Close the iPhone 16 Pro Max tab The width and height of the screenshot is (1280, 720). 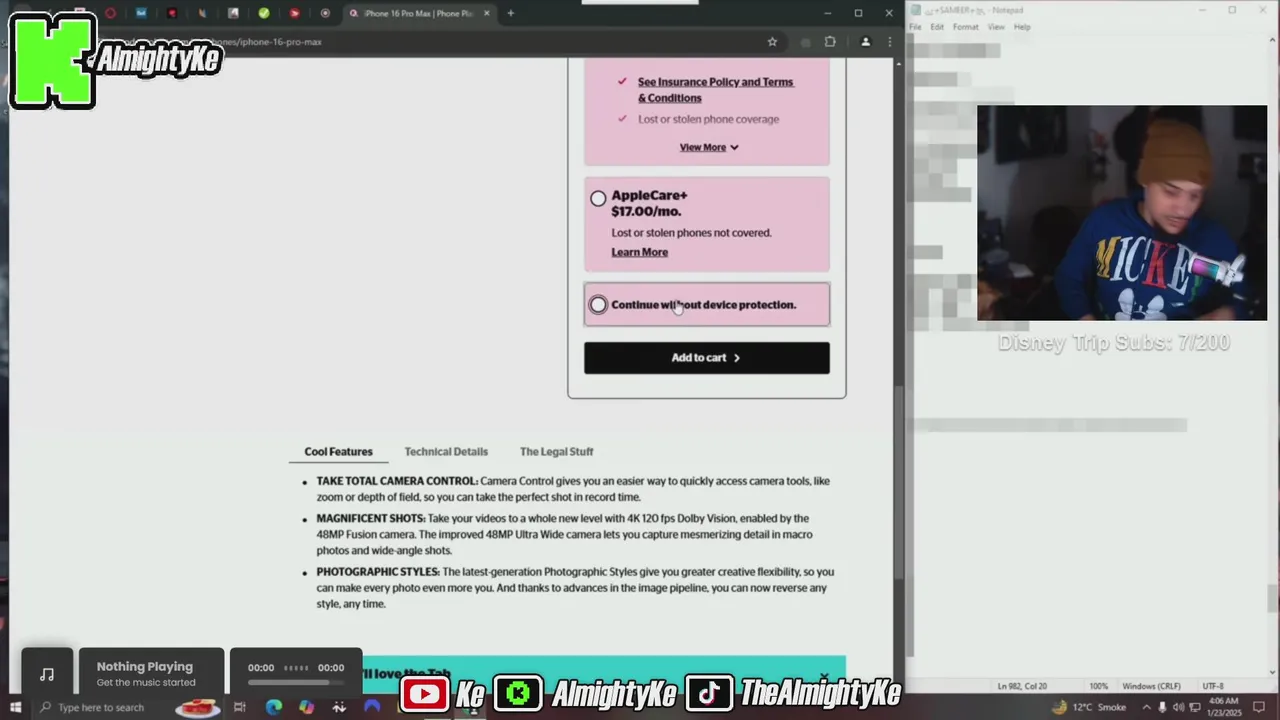[487, 13]
